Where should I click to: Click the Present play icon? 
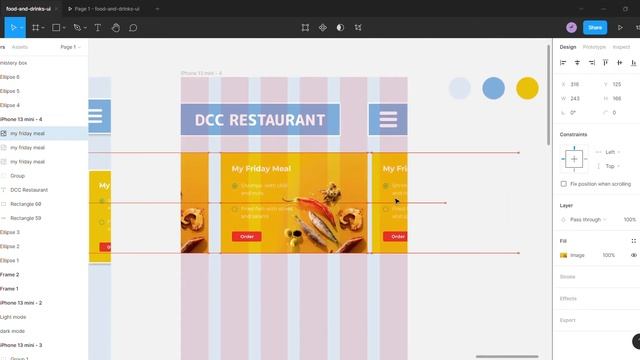620,27
